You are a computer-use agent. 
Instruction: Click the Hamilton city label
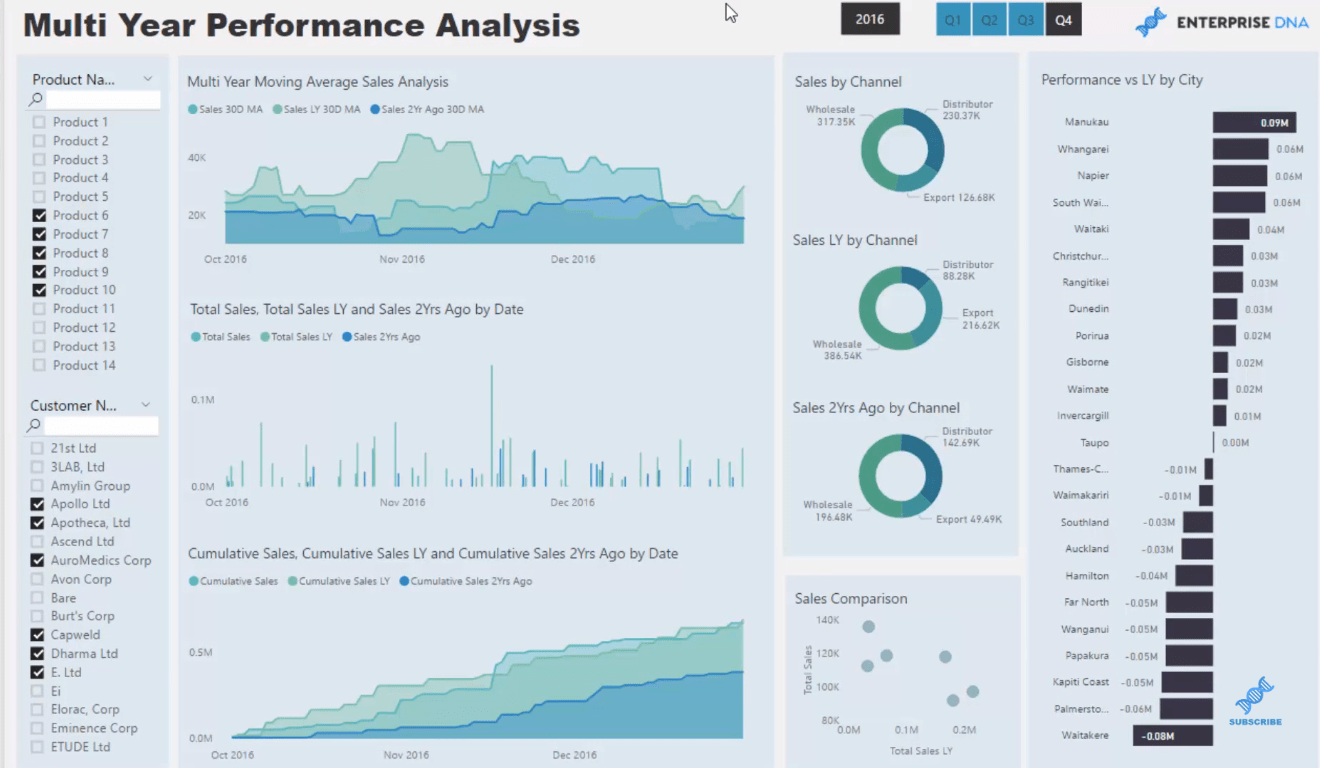pos(1086,576)
